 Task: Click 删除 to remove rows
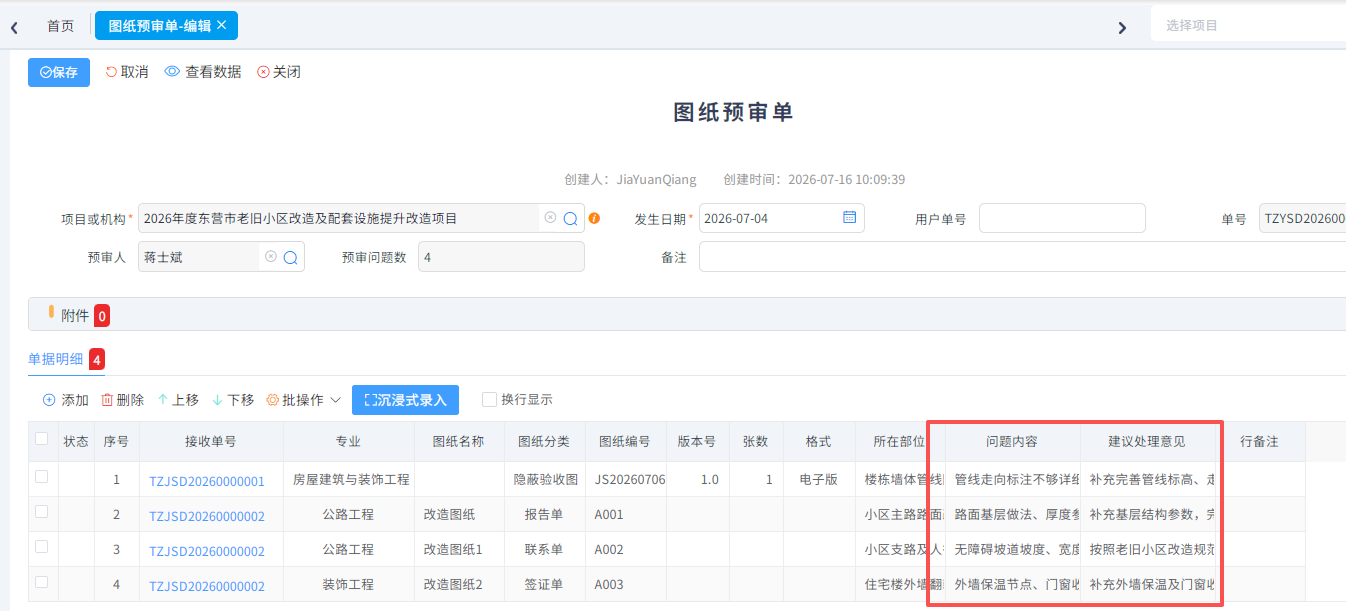(x=122, y=399)
